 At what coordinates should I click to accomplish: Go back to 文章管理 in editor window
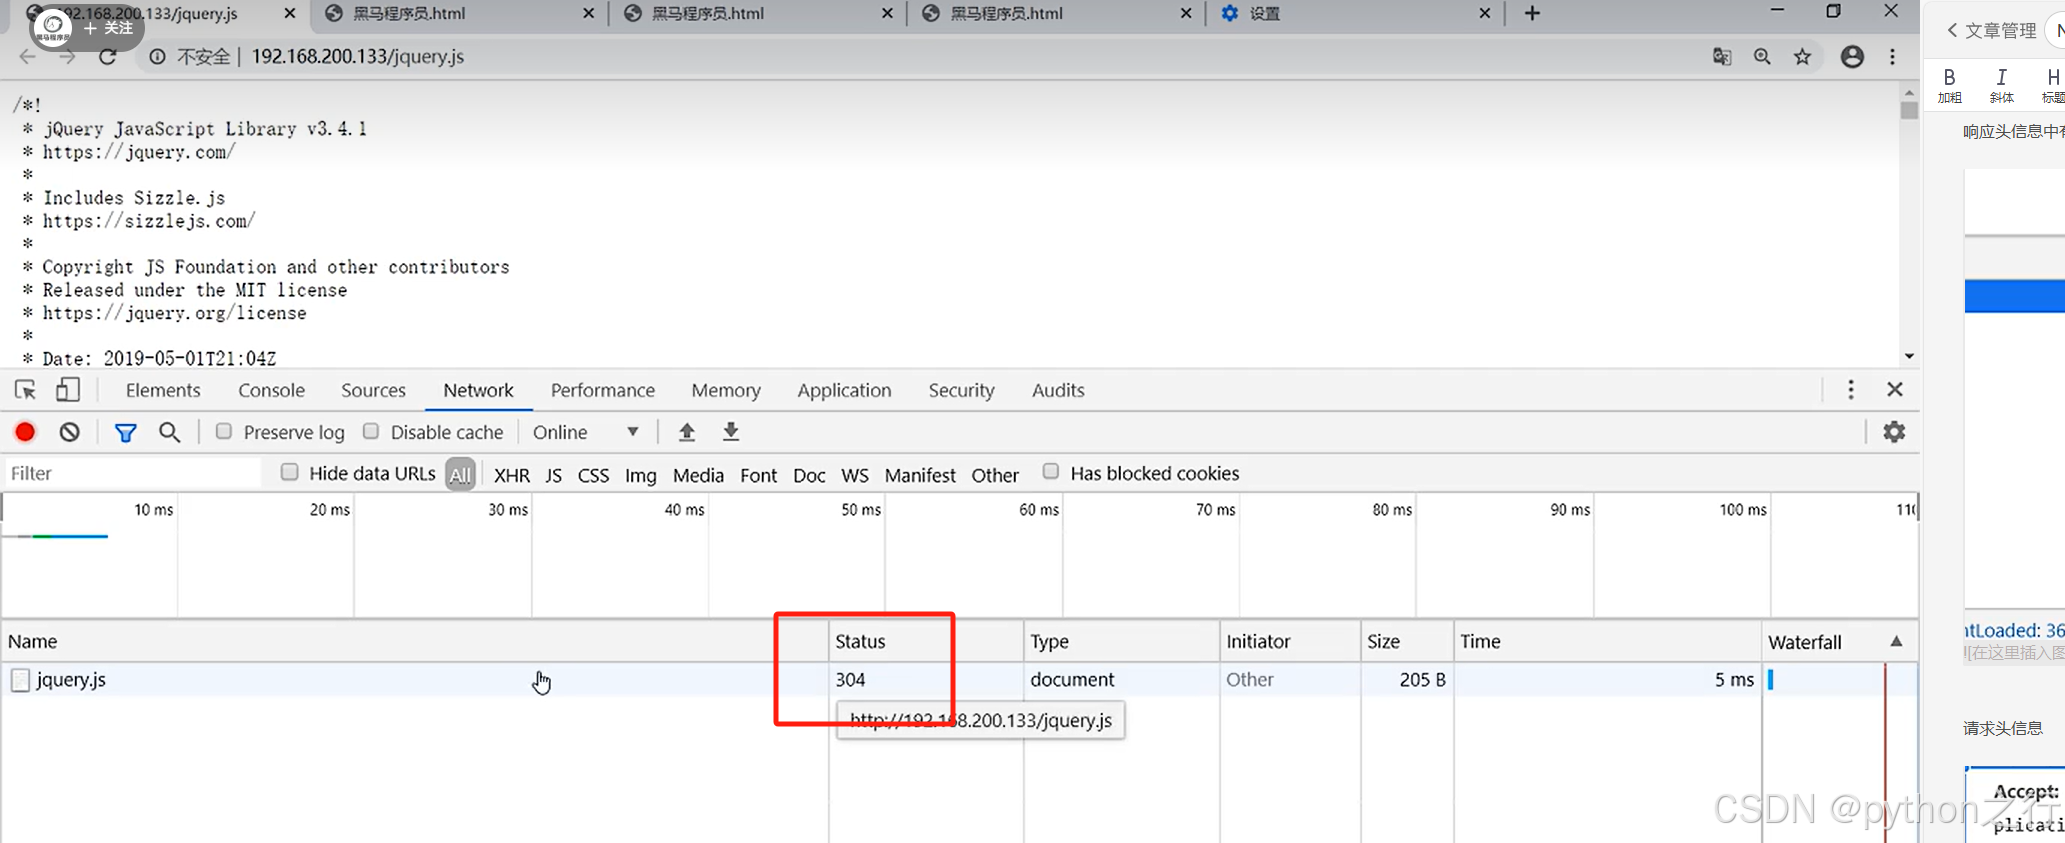(1992, 30)
